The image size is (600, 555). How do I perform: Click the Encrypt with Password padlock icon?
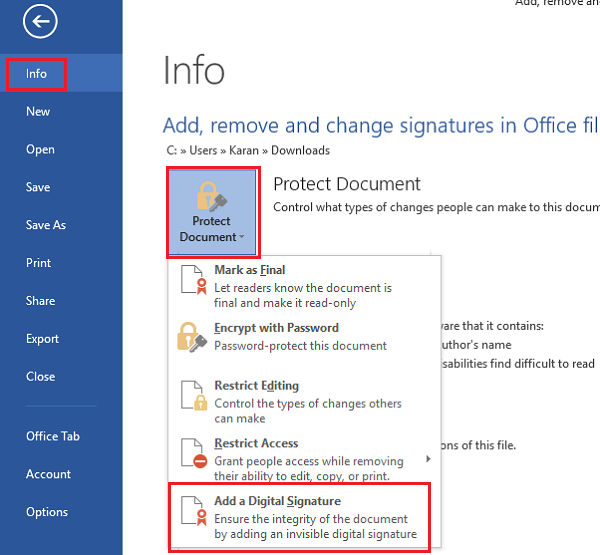192,337
